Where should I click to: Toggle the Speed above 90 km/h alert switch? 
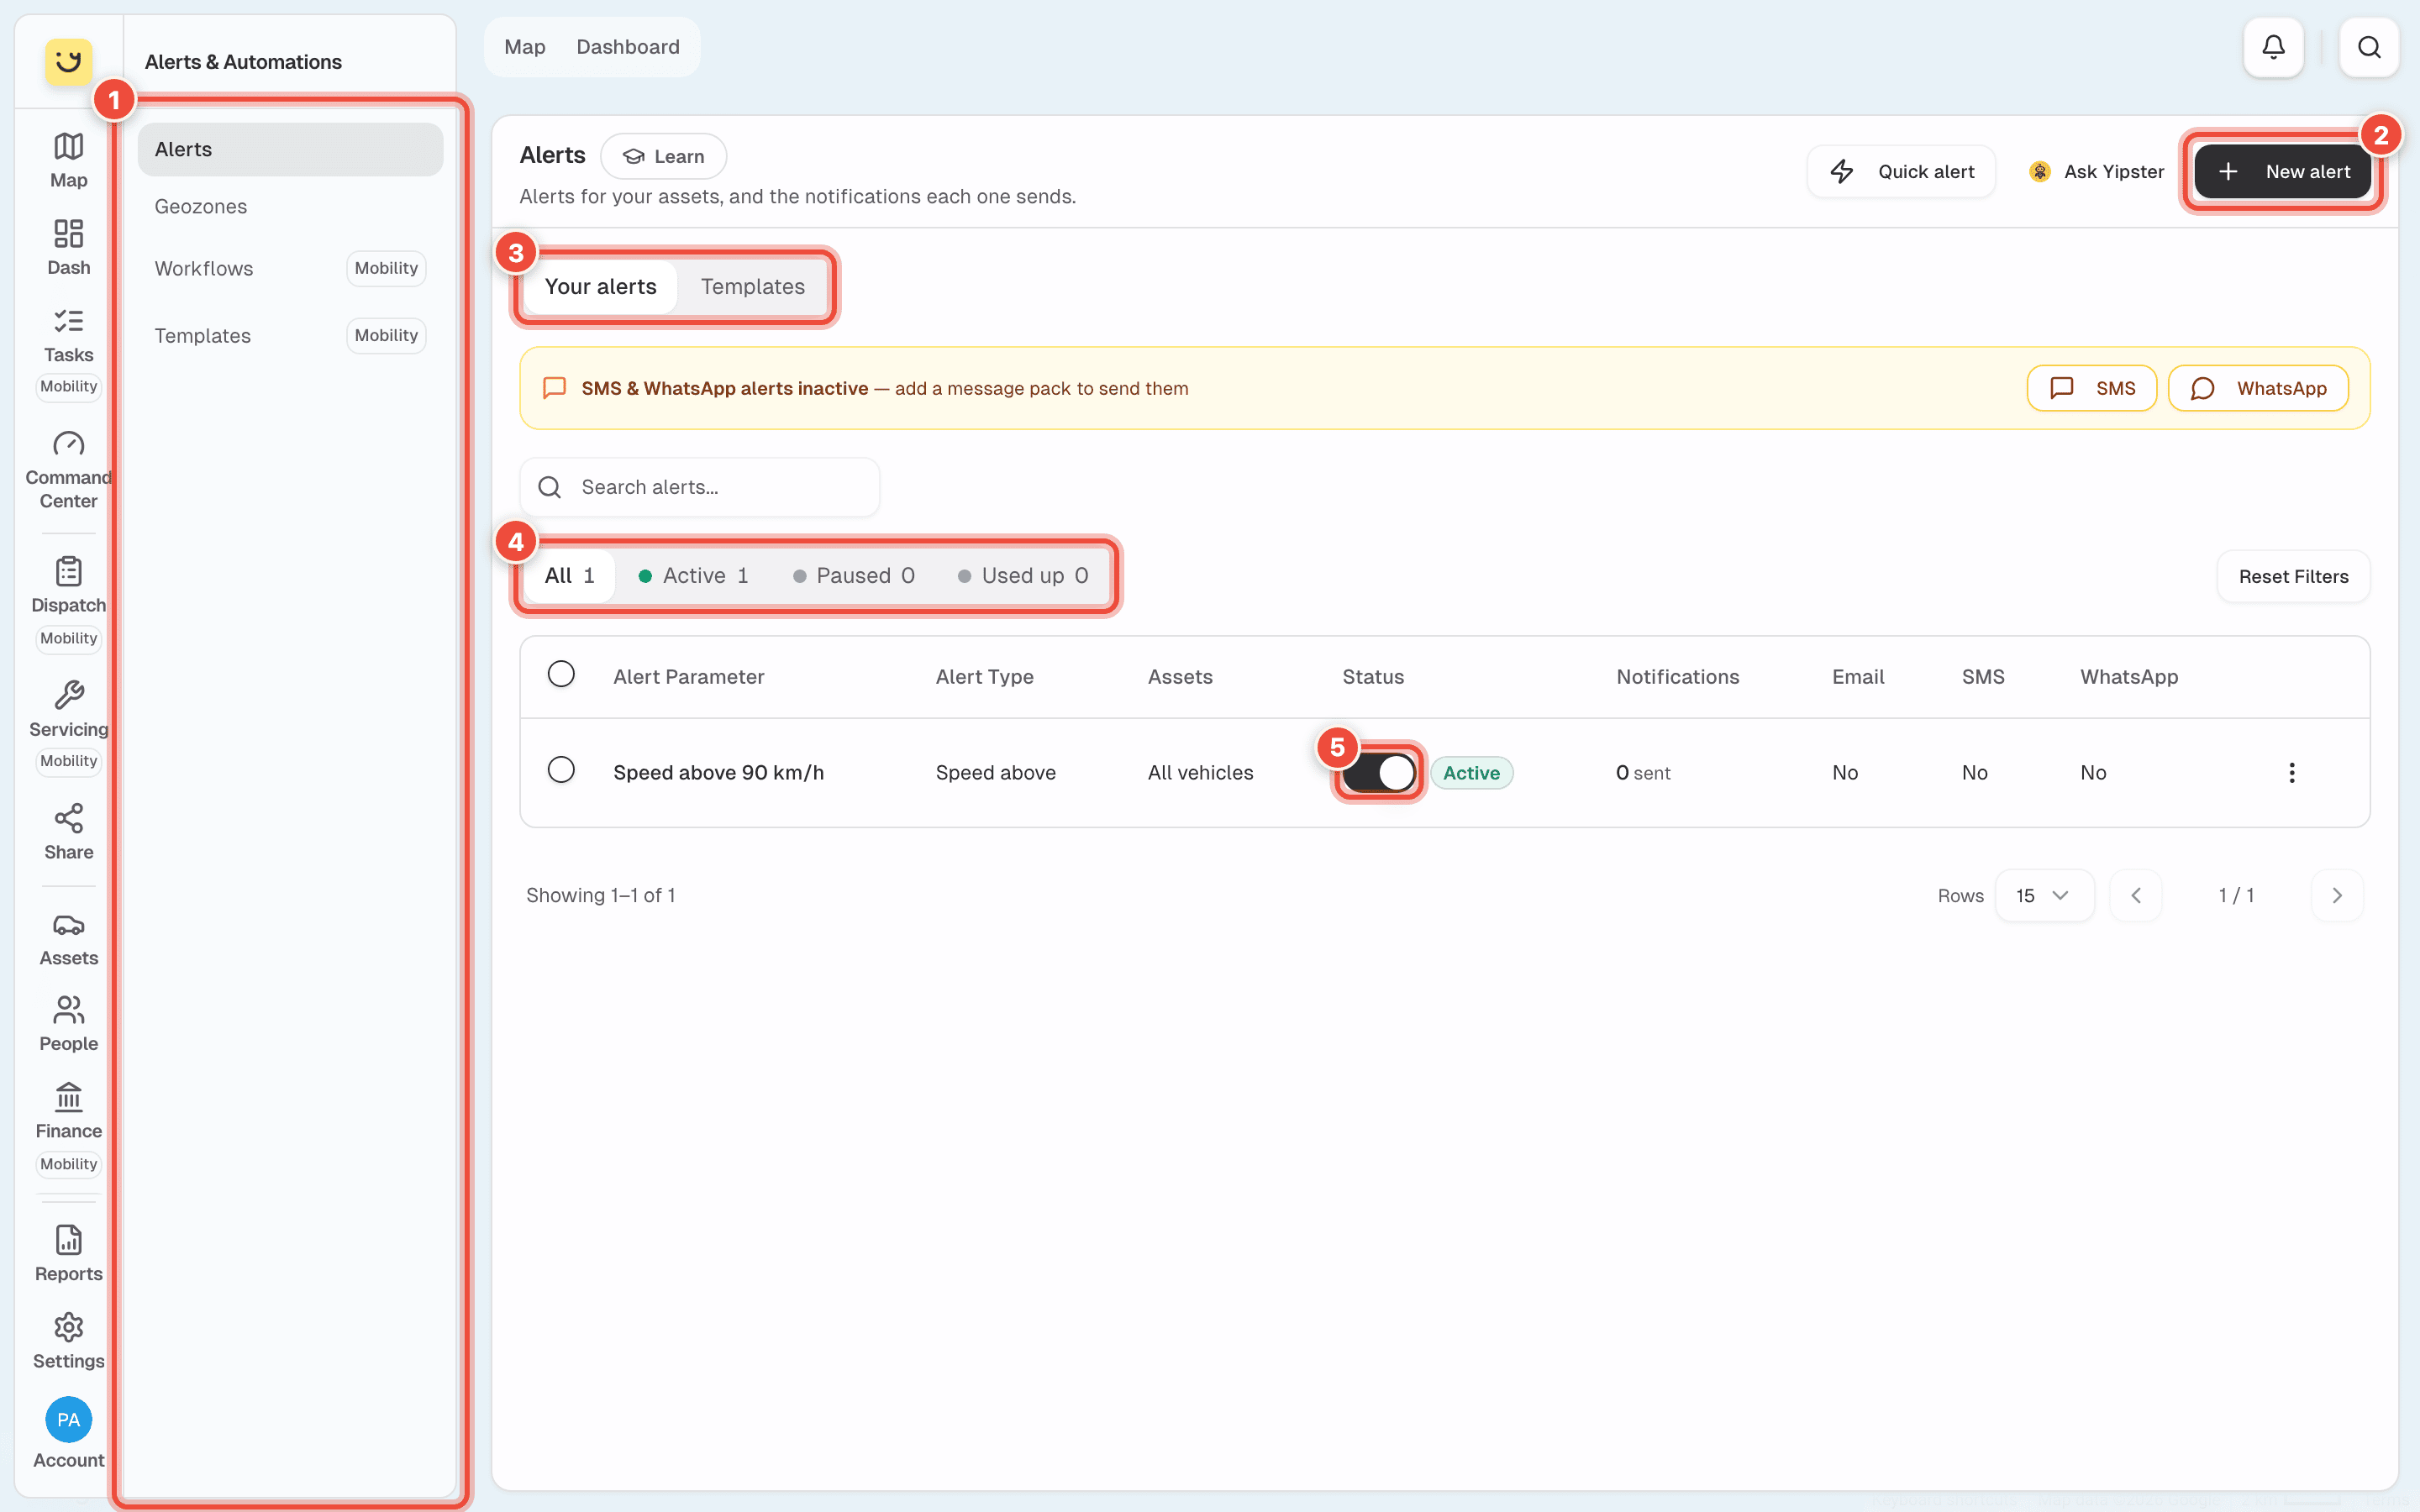[1378, 773]
